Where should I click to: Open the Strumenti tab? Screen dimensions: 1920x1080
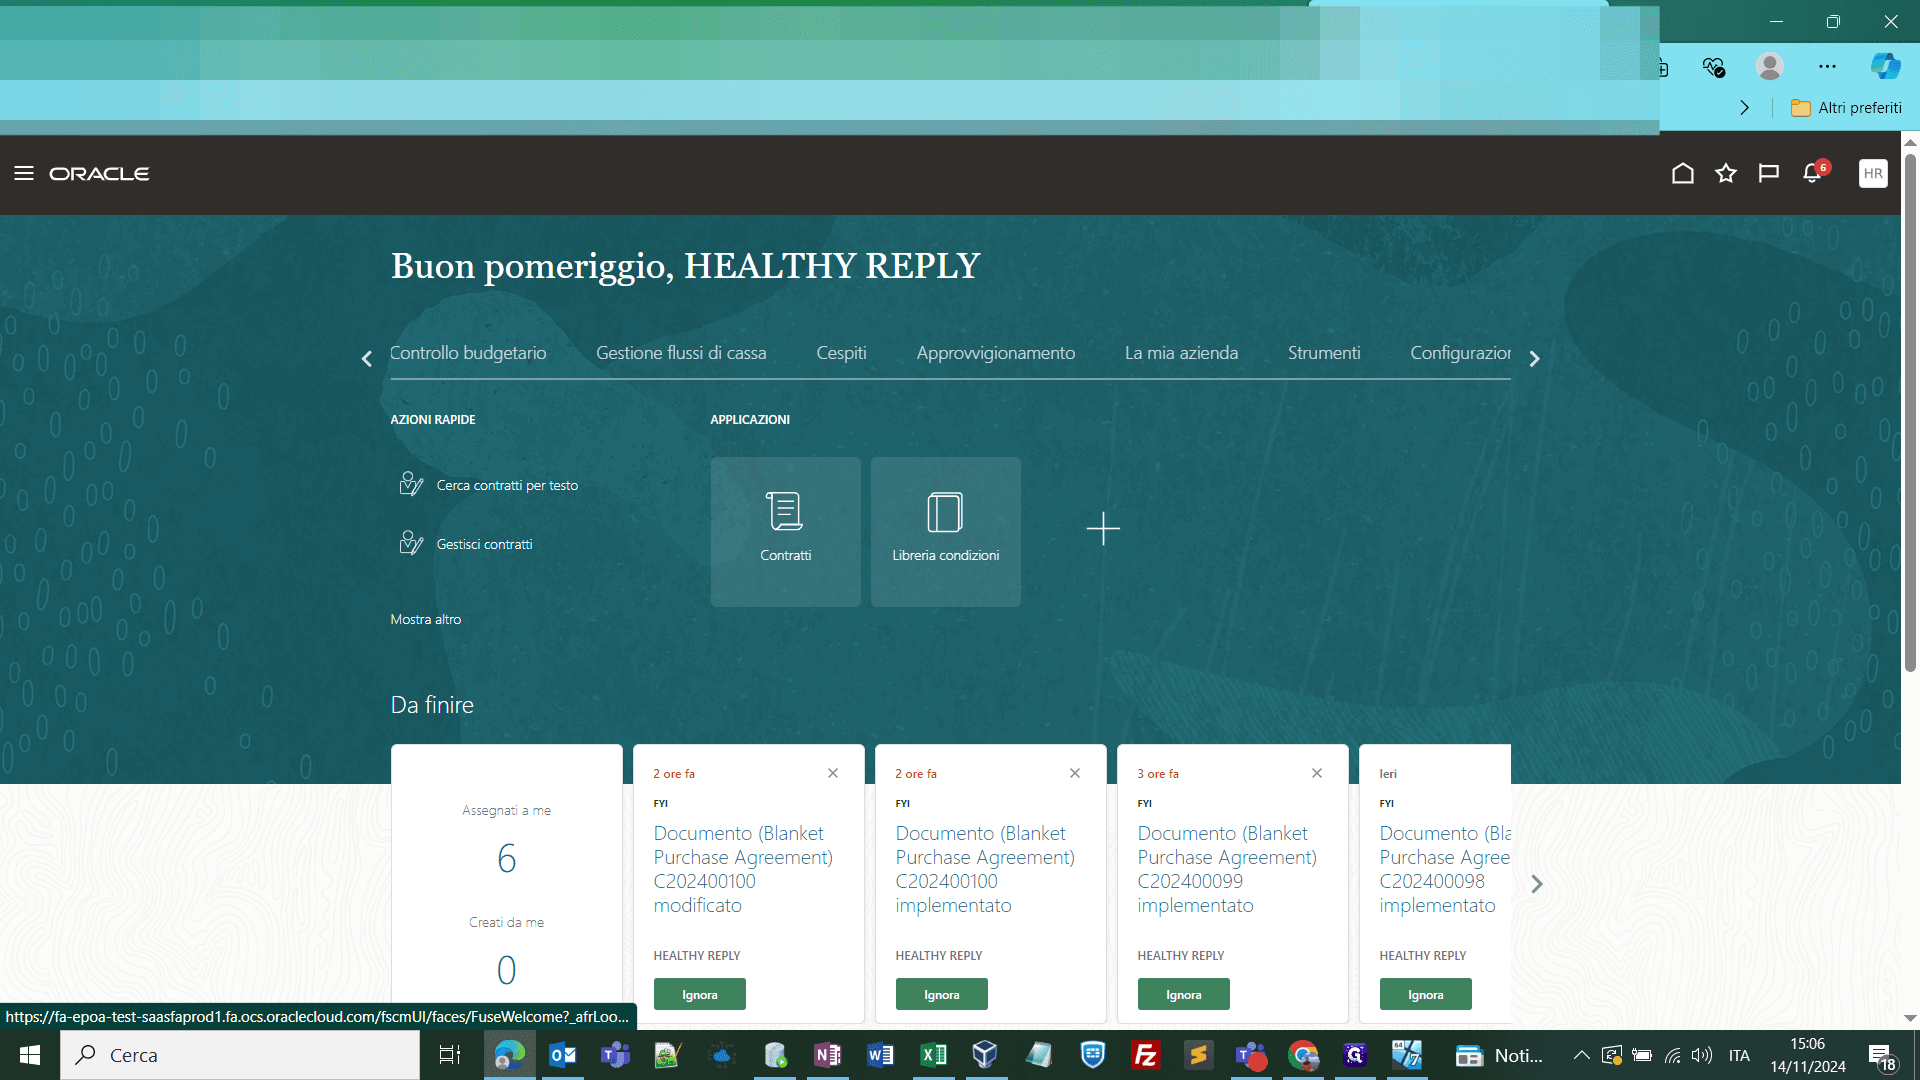point(1324,353)
